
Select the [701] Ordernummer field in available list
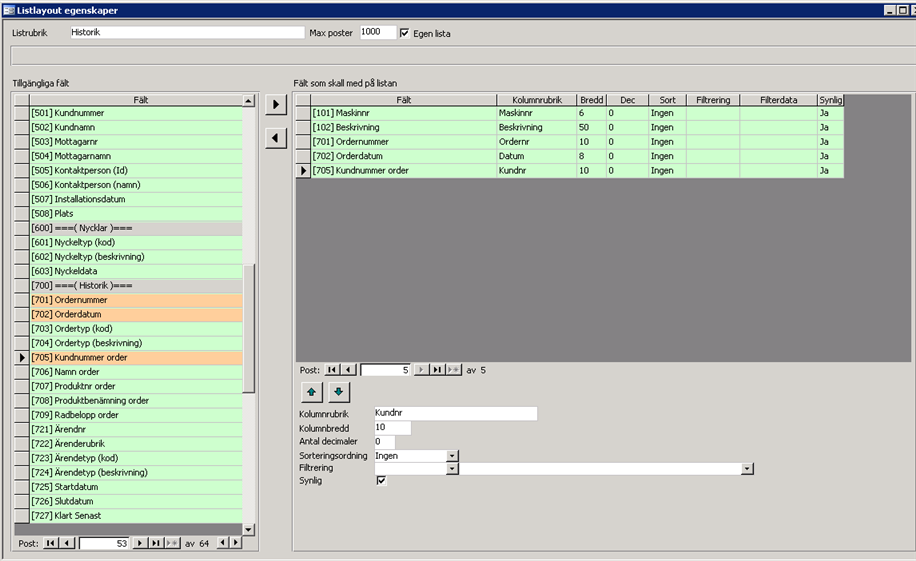point(135,300)
